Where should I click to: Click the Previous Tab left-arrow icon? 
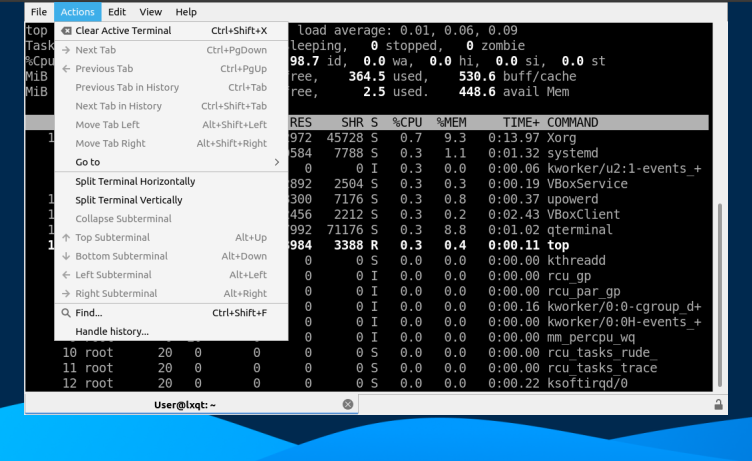66,69
